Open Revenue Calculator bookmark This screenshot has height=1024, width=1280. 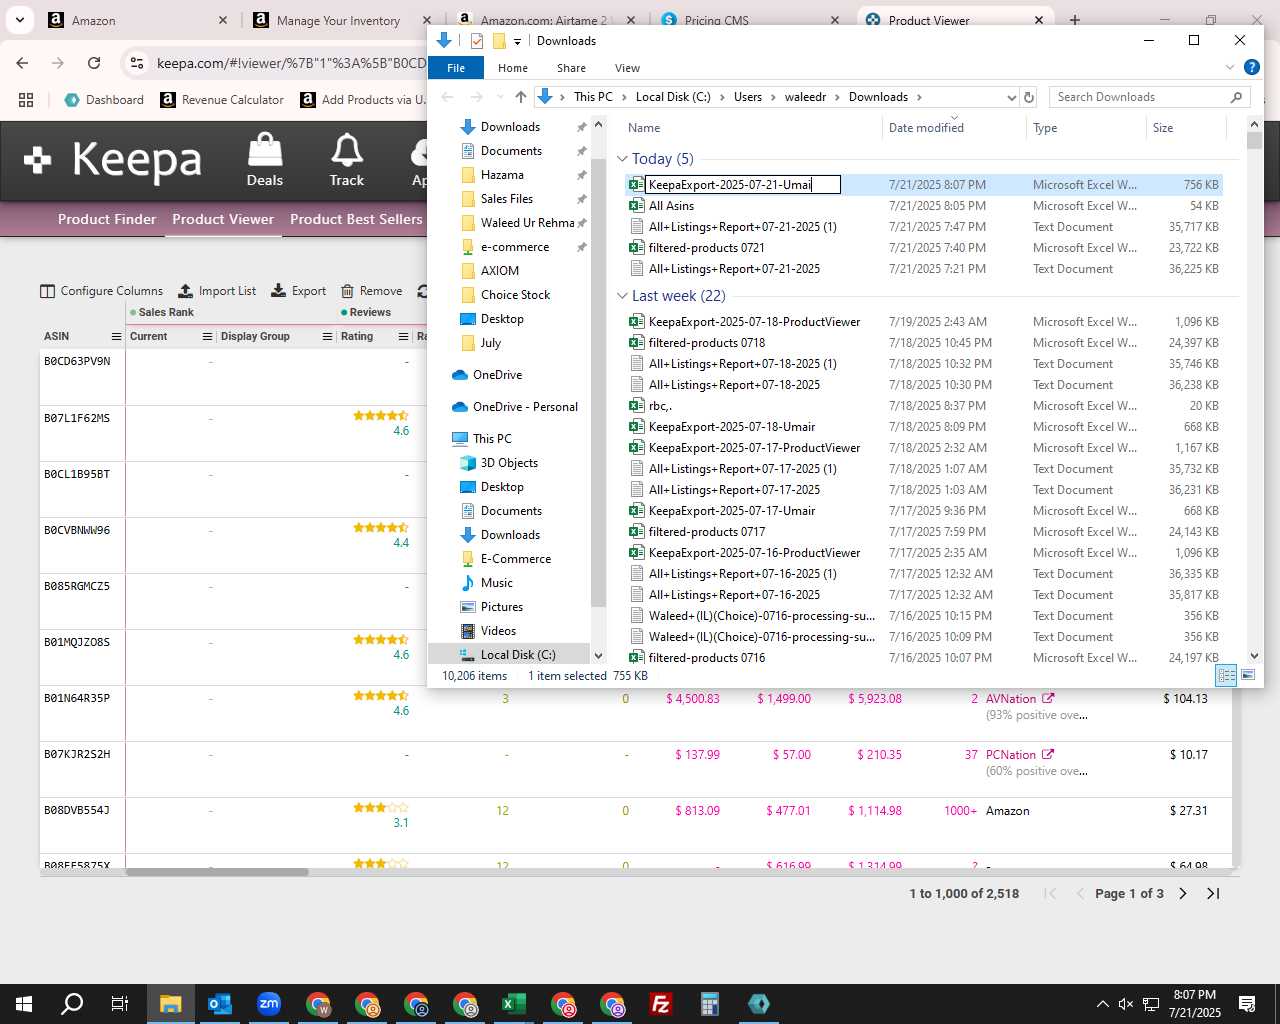[222, 100]
